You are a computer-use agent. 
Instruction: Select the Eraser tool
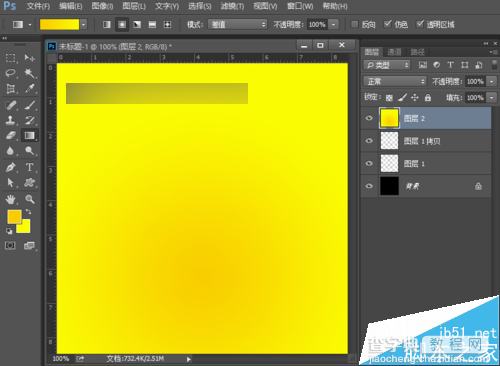pos(11,136)
